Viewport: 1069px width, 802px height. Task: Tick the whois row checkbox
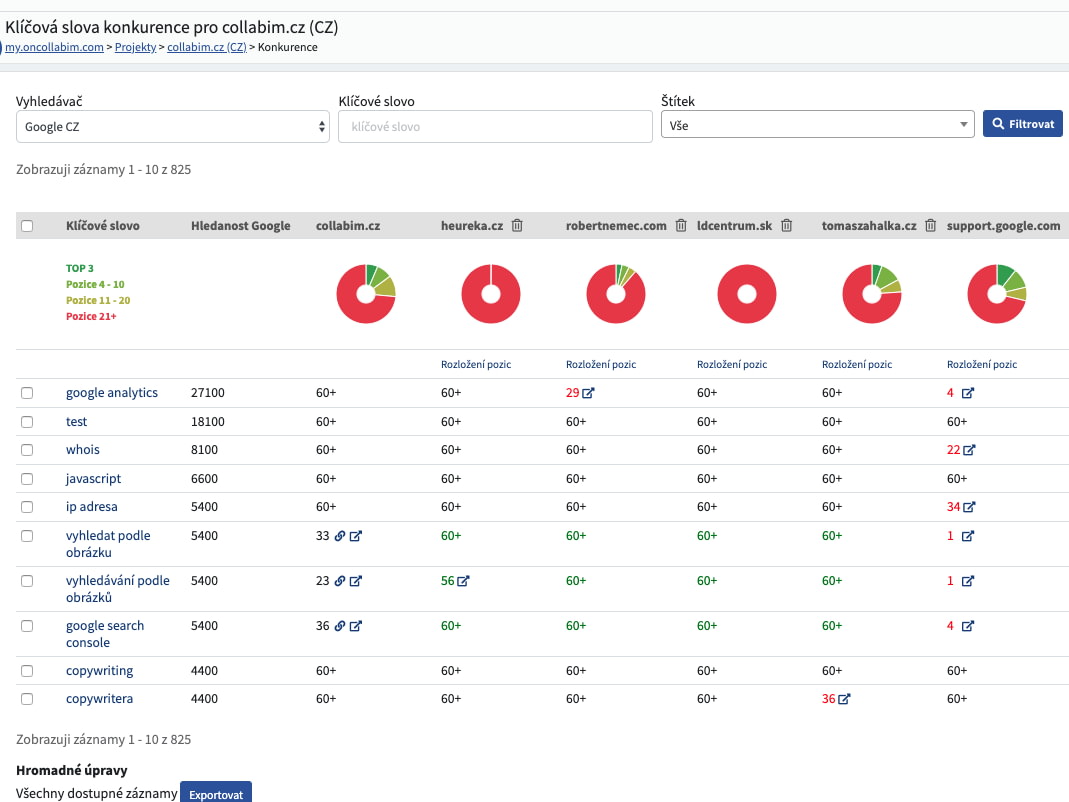(x=27, y=450)
